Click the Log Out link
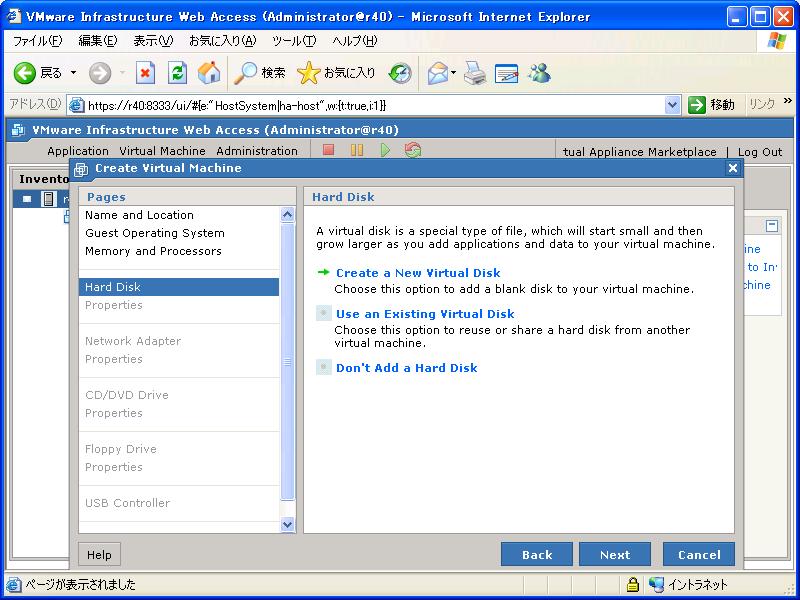 760,152
